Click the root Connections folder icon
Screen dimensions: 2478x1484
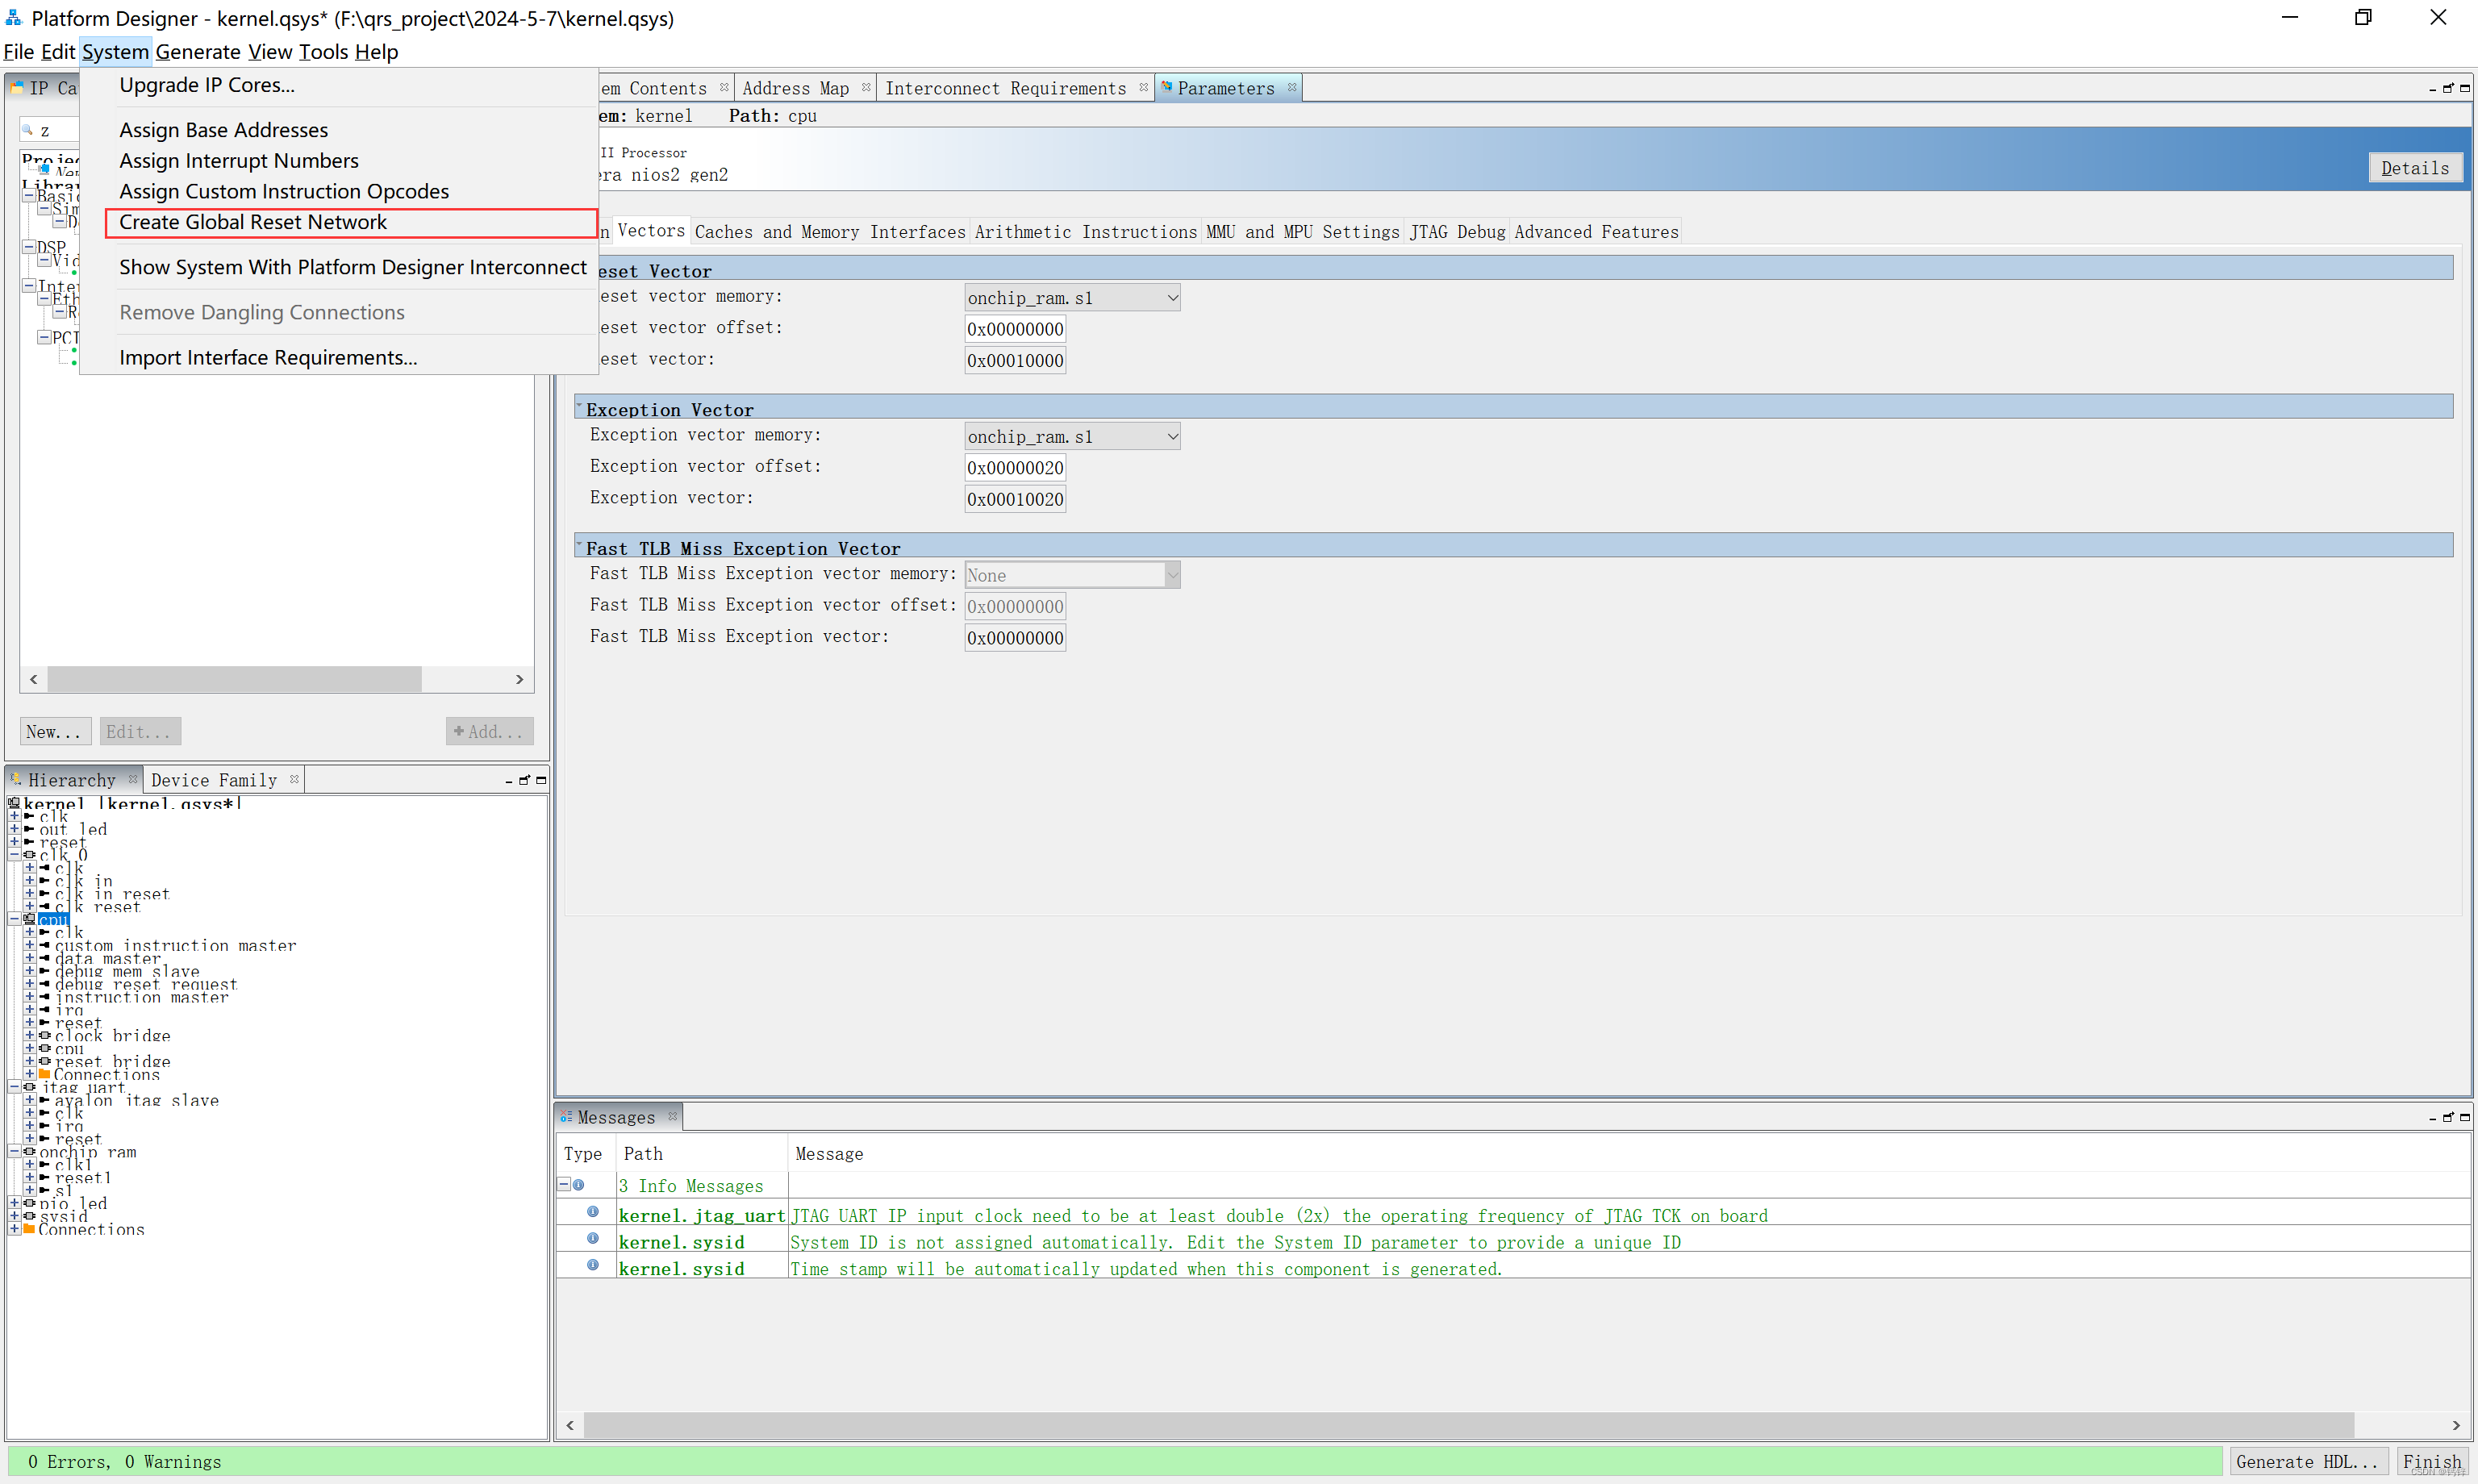pyautogui.click(x=29, y=1230)
